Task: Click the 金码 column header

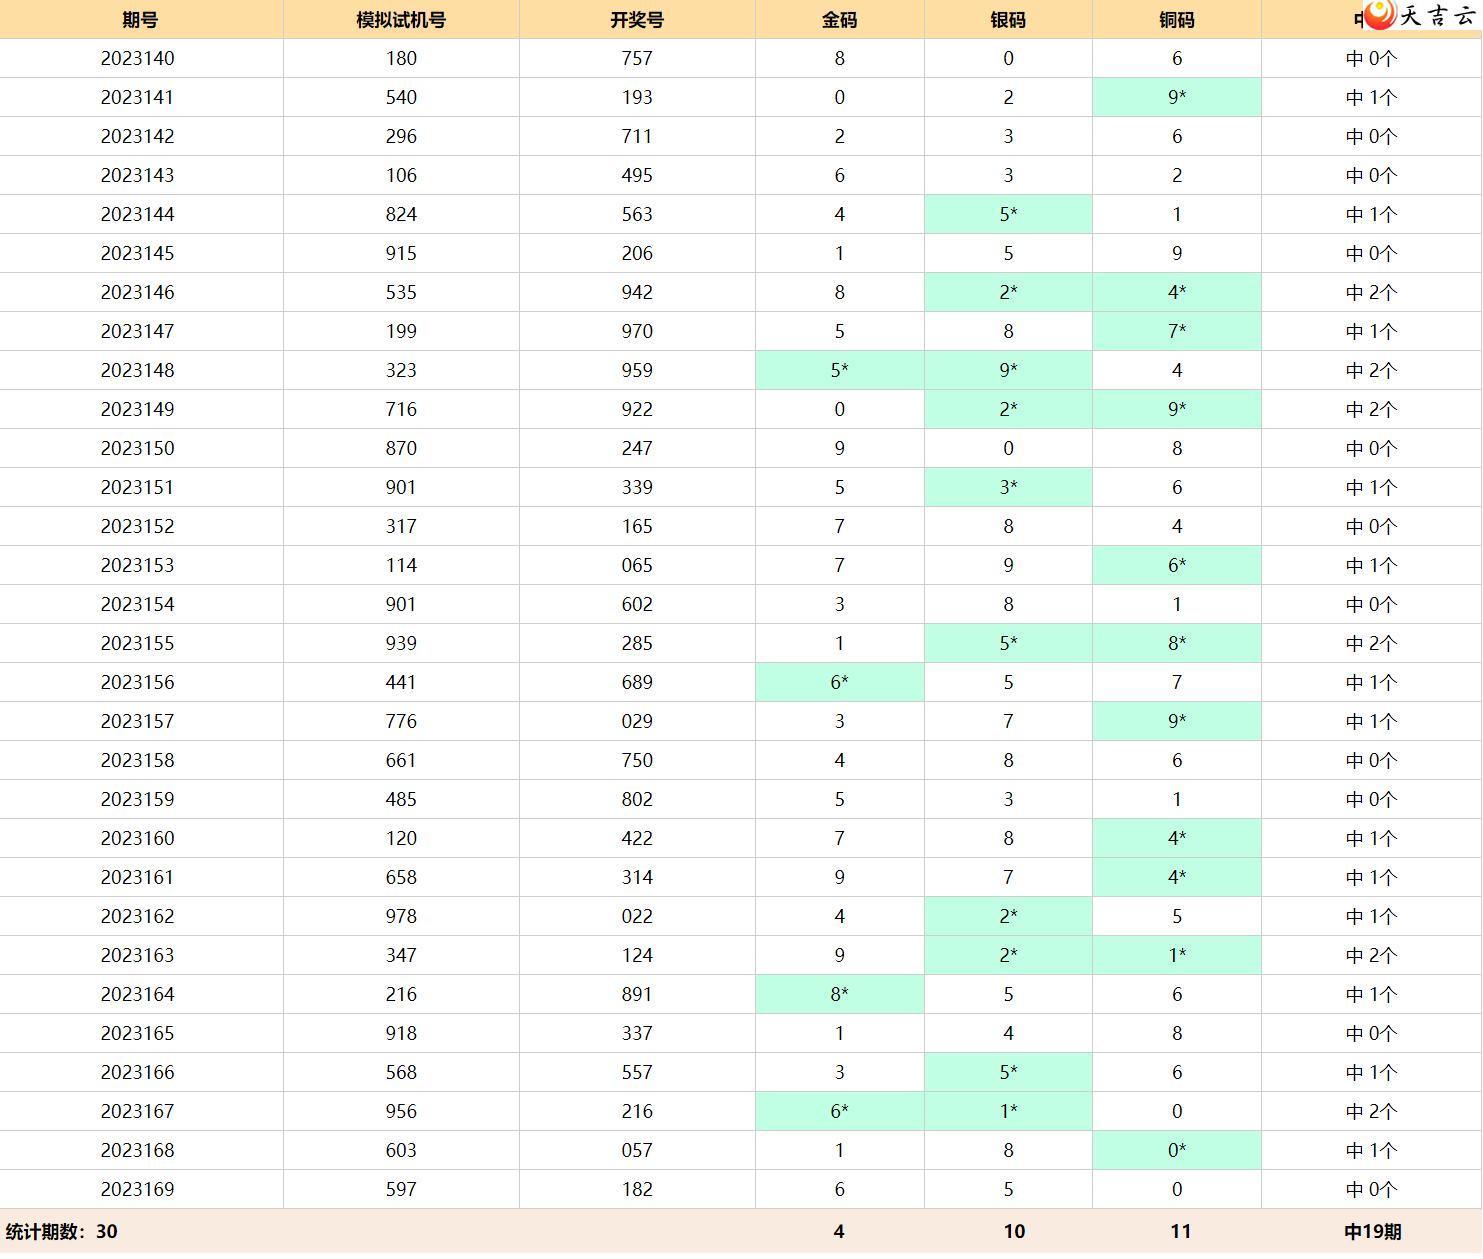Action: [839, 20]
